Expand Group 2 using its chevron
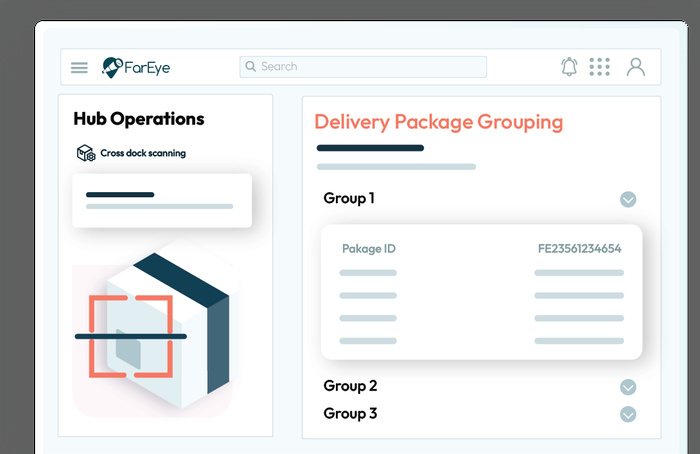Screen dimensions: 700x454 [x=628, y=387]
